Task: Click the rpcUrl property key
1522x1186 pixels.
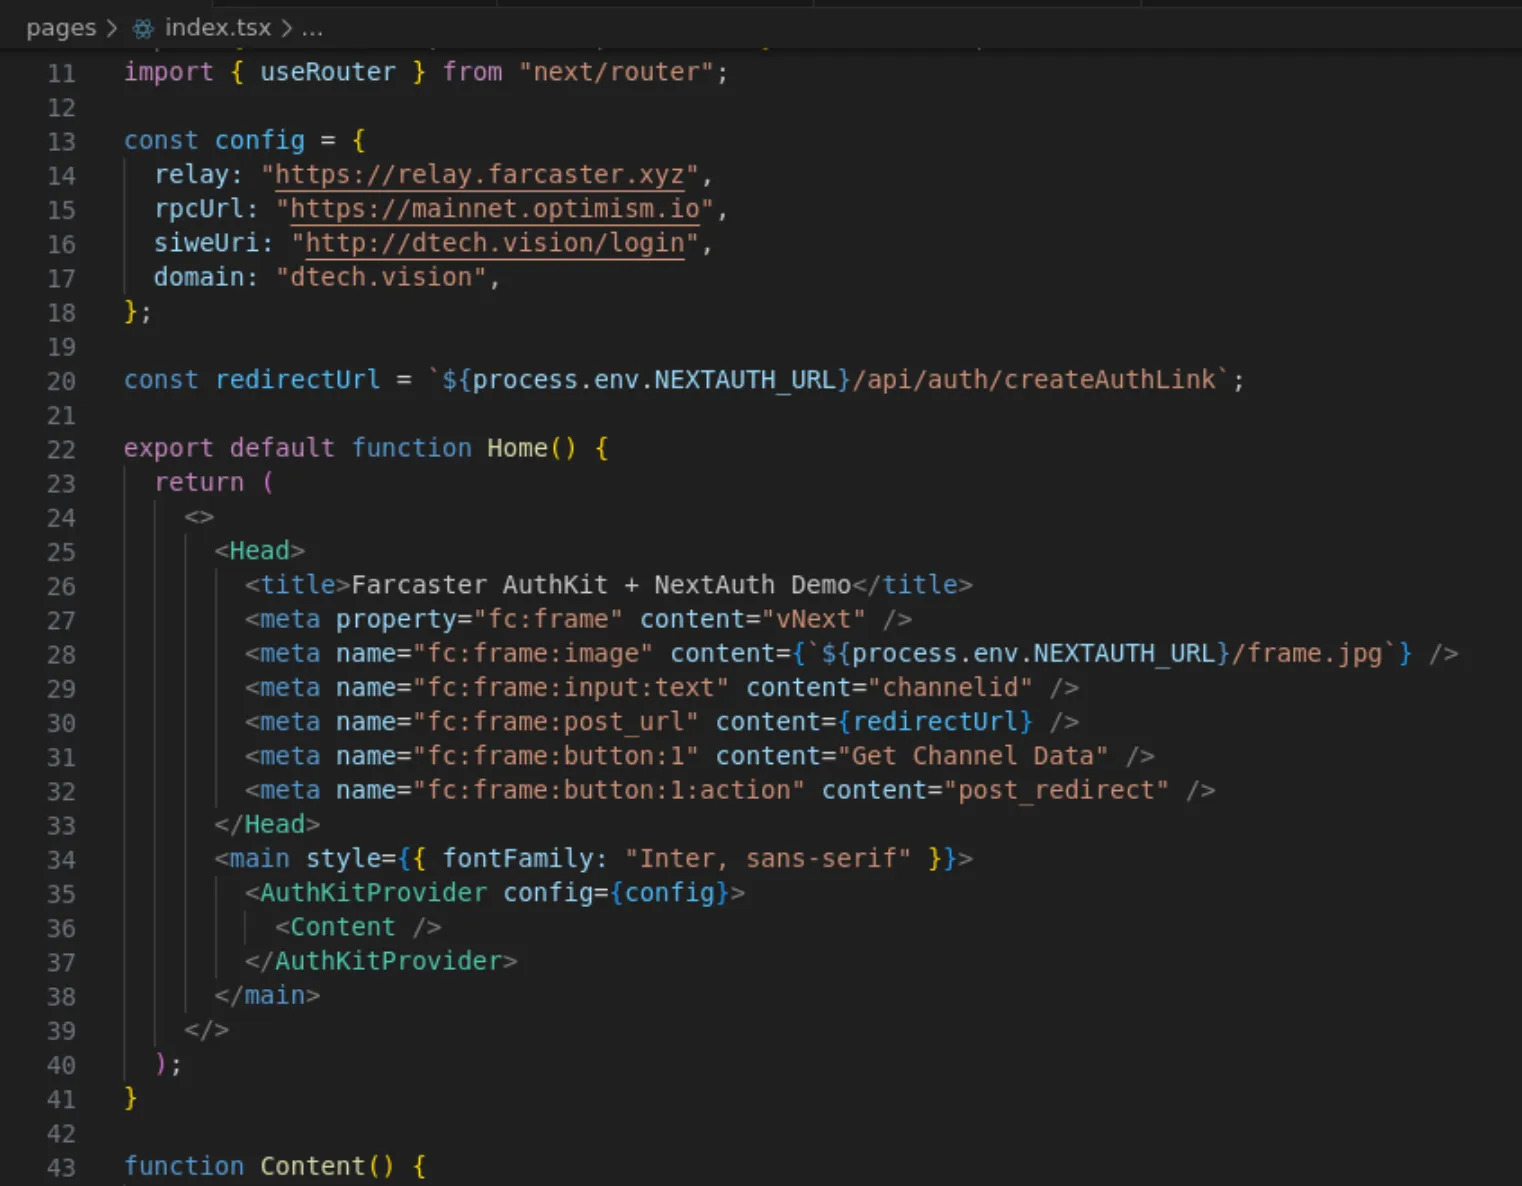Action: pos(199,209)
